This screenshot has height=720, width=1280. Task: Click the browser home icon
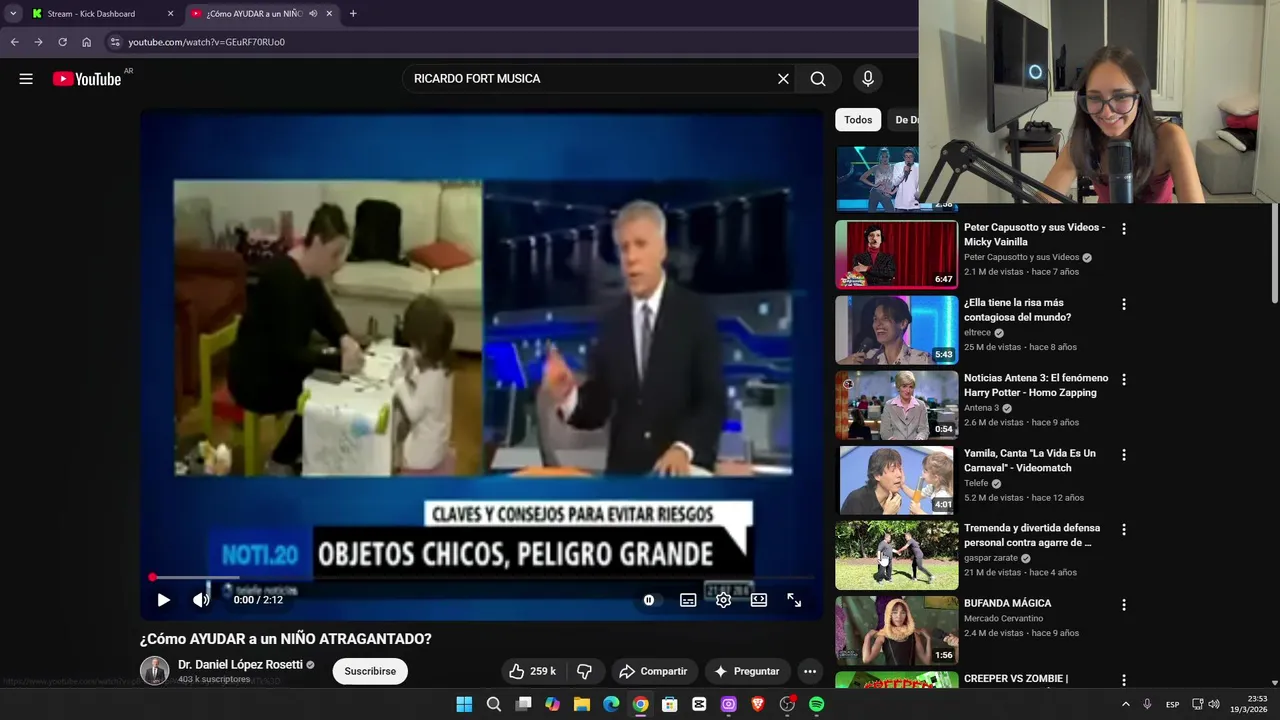pyautogui.click(x=86, y=42)
